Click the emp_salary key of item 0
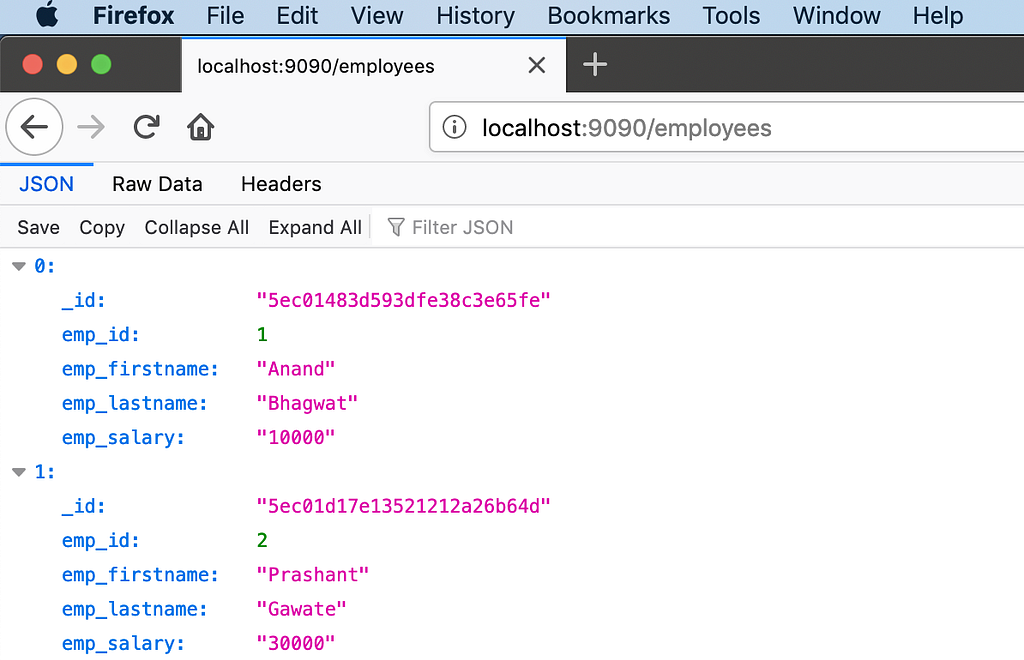 coord(123,437)
